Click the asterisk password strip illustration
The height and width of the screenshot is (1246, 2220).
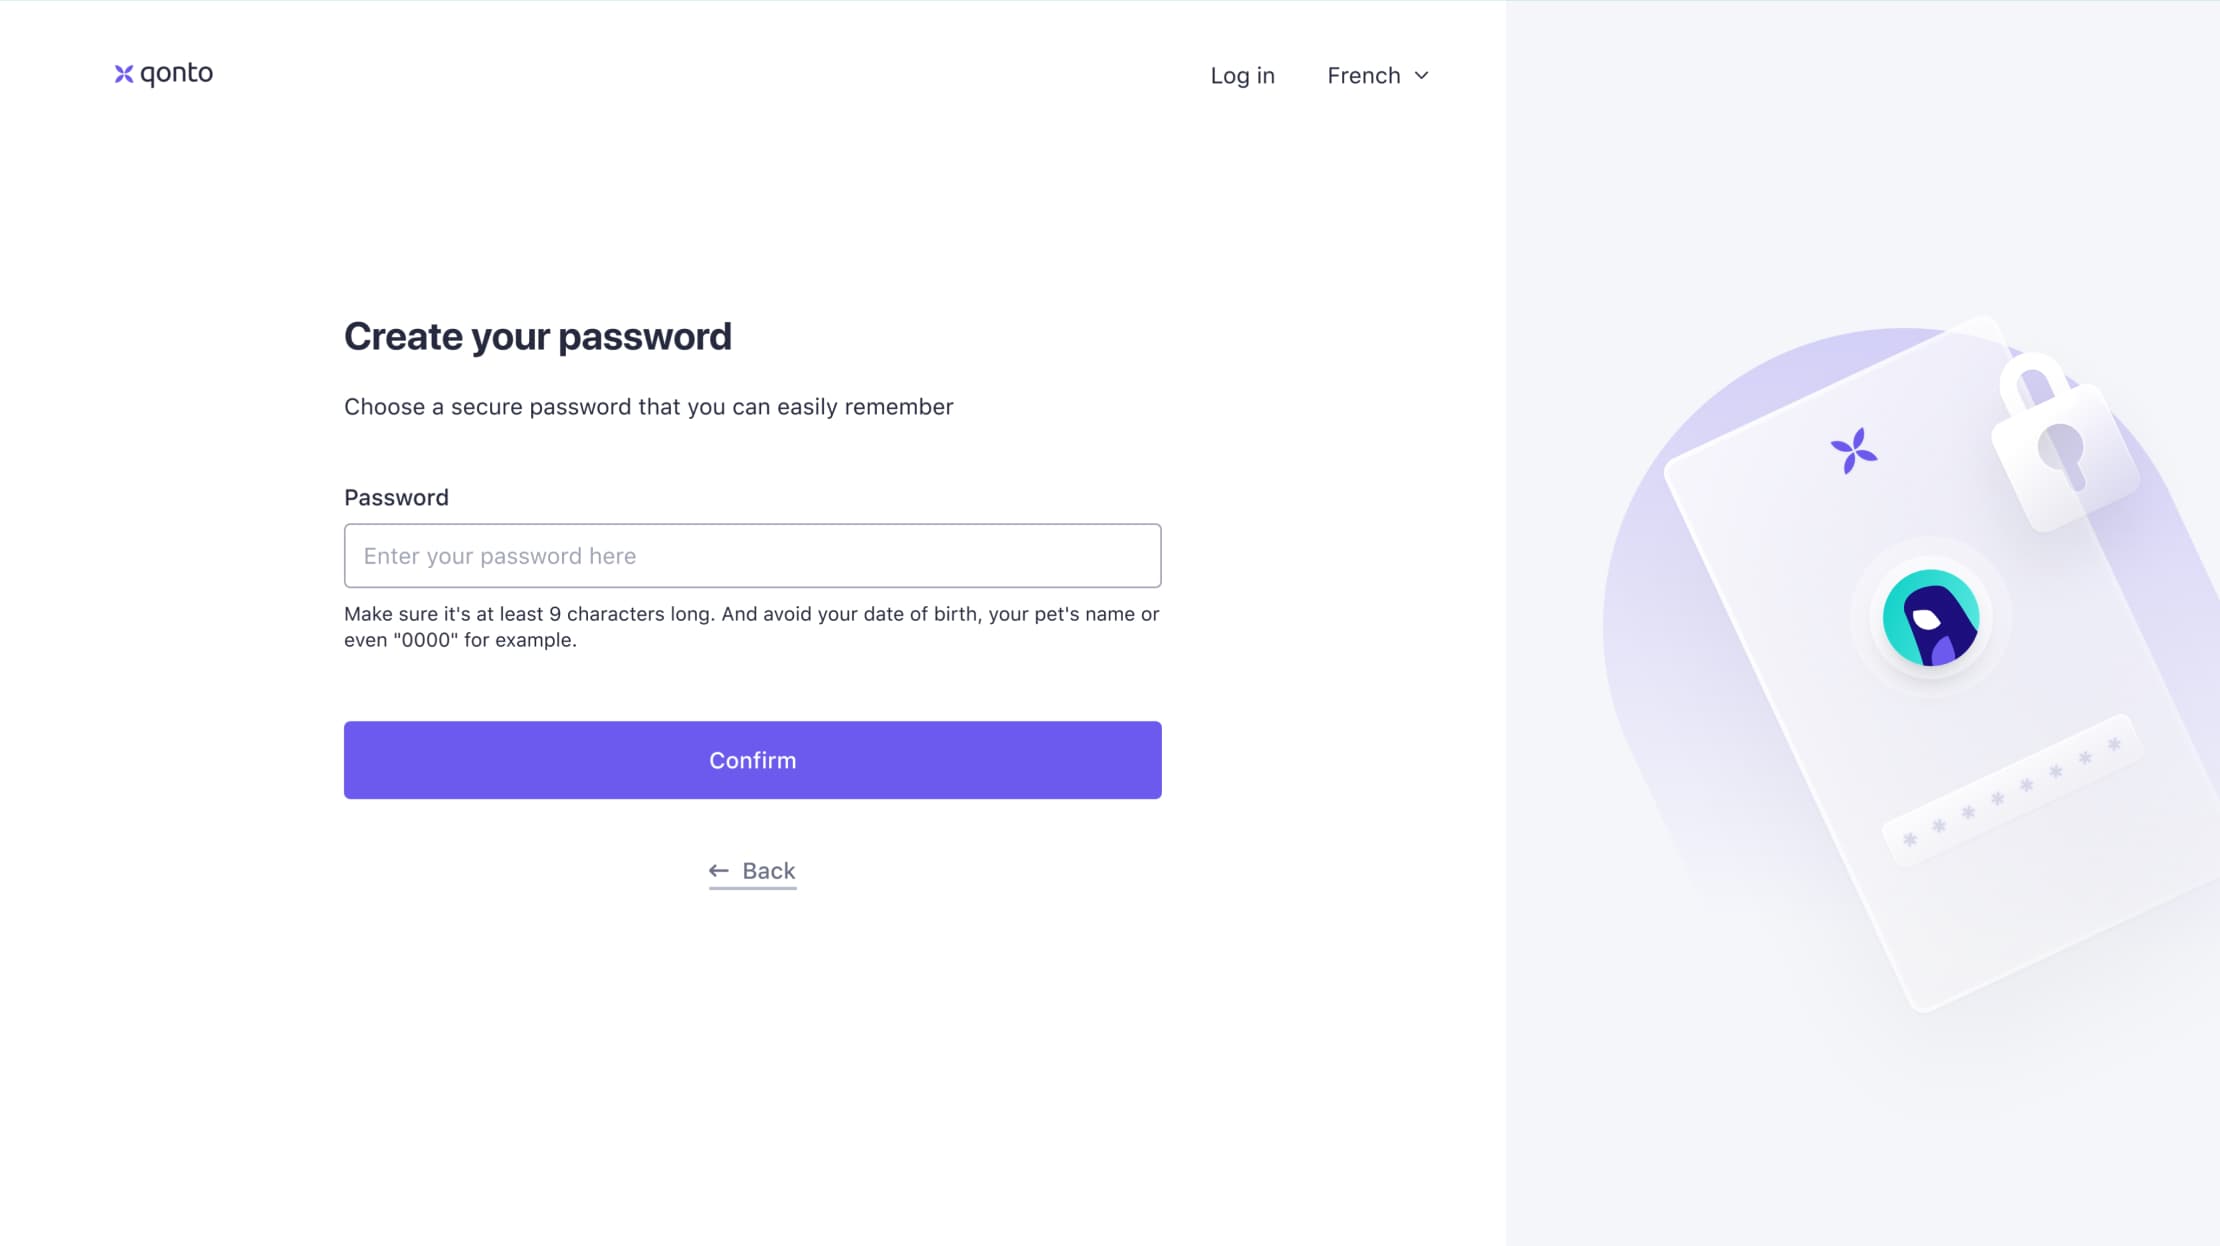tap(2010, 789)
